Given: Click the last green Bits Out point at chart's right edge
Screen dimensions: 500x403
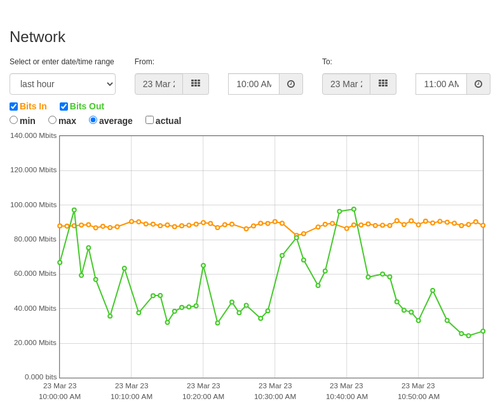Looking at the screenshot, I should click(483, 331).
